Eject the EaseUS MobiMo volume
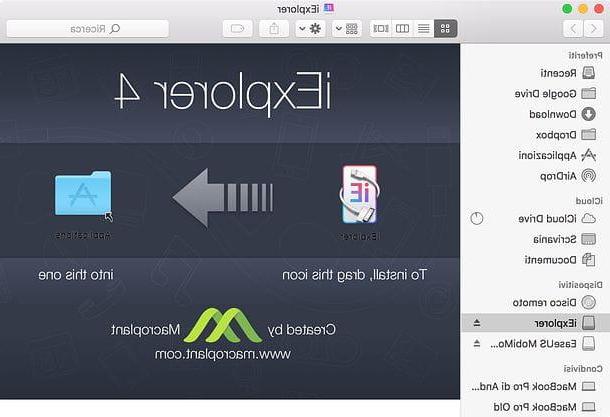This screenshot has height=417, width=610. (x=477, y=343)
